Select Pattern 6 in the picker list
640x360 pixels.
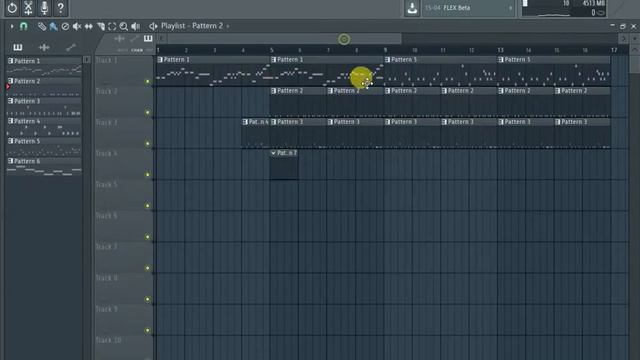point(44,167)
